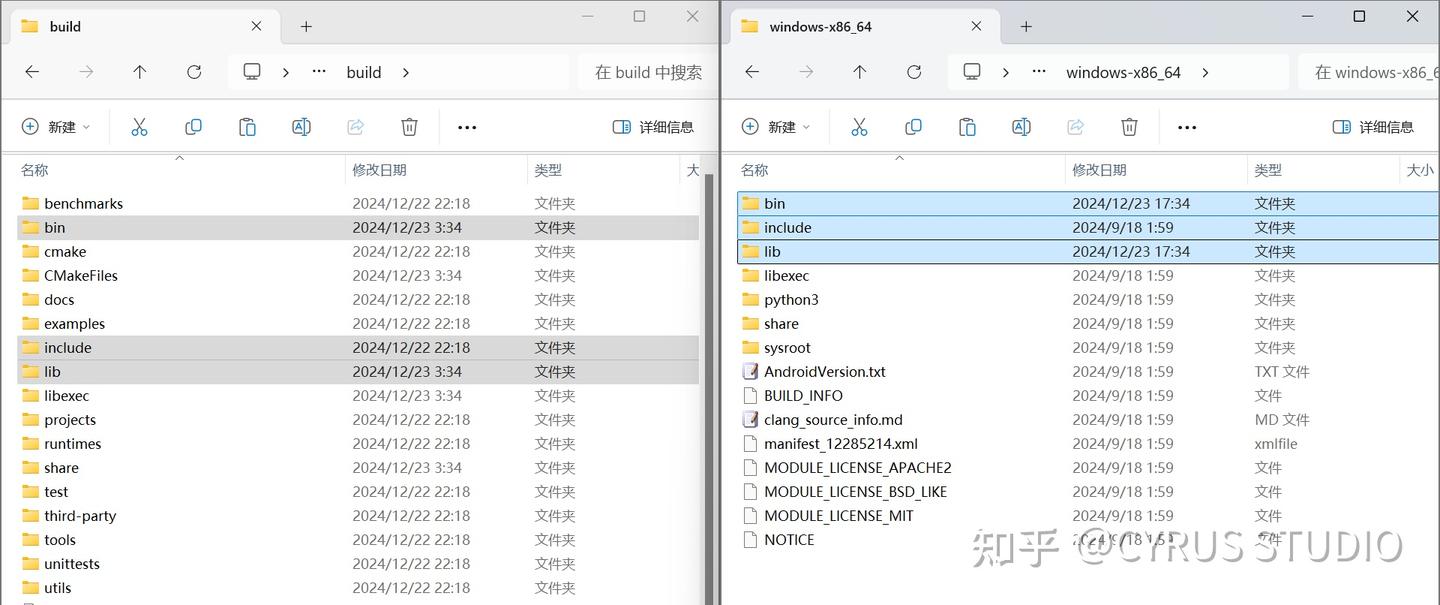Open the include folder in the build window
Screen dimensions: 1440x605
68,347
